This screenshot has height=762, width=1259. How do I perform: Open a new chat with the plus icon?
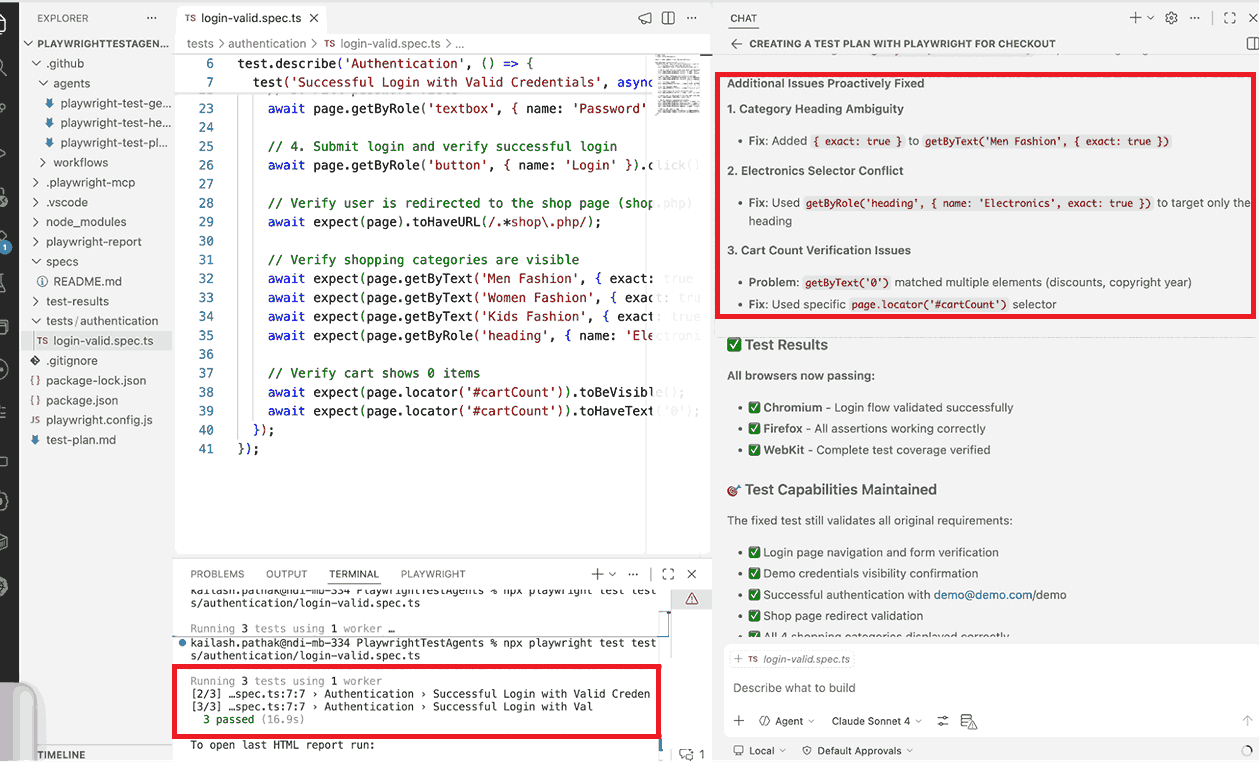1135,17
